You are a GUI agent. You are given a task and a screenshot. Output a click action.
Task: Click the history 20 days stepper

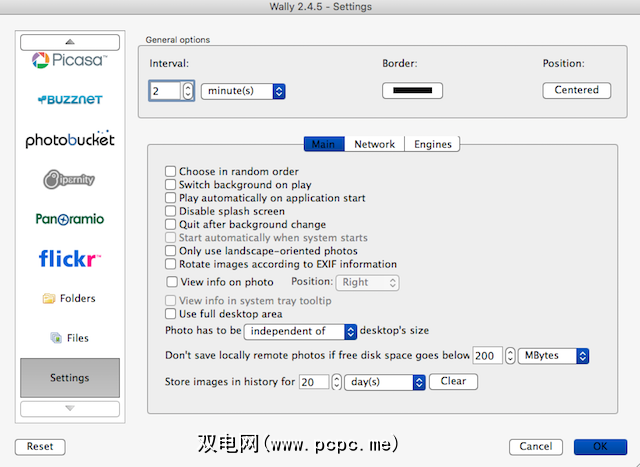(x=336, y=382)
